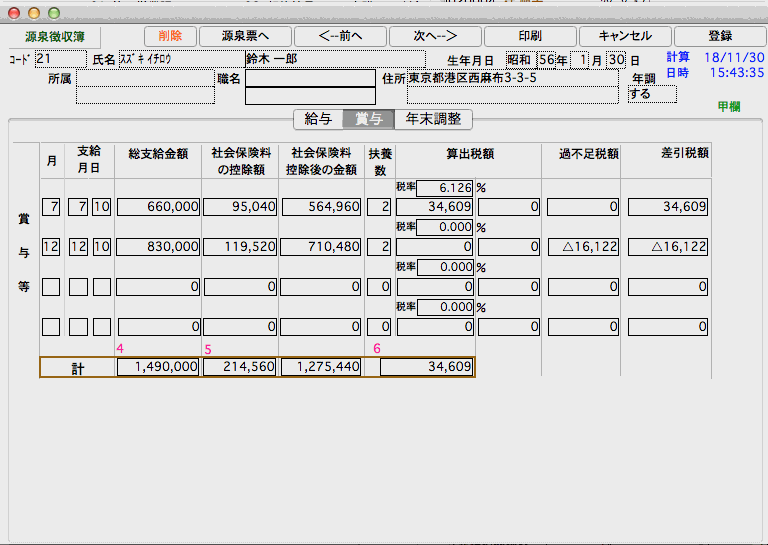Click the 年調 field showing する
768x545 pixels.
click(x=651, y=94)
